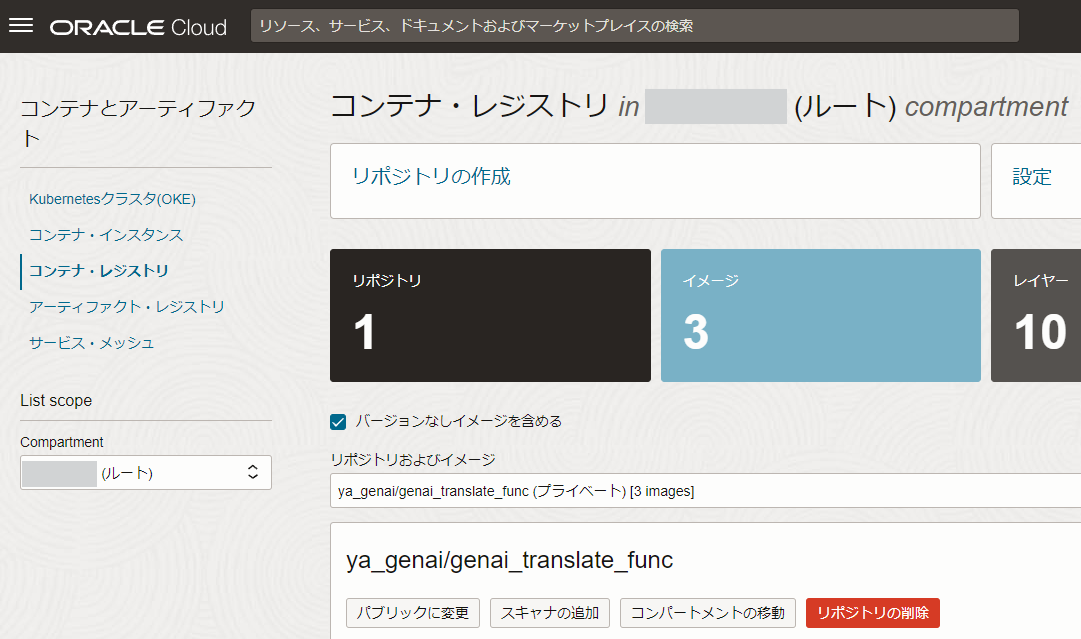Select コンテナ・レジストリ in sidebar
This screenshot has height=639, width=1081.
tap(99, 271)
